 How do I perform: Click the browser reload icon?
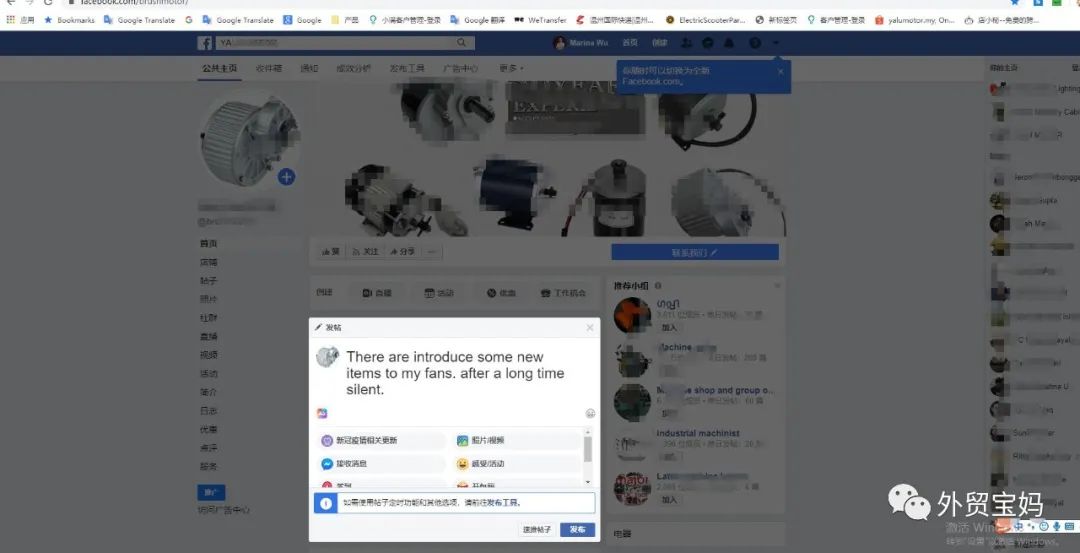(48, 2)
